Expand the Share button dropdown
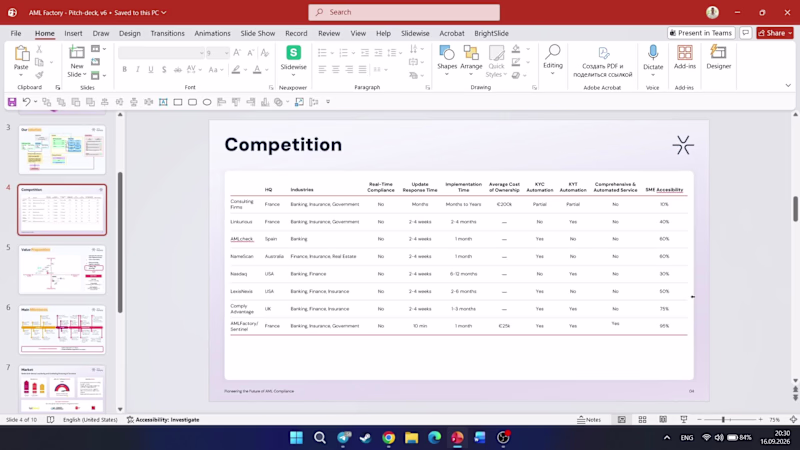The image size is (800, 450). pos(790,33)
